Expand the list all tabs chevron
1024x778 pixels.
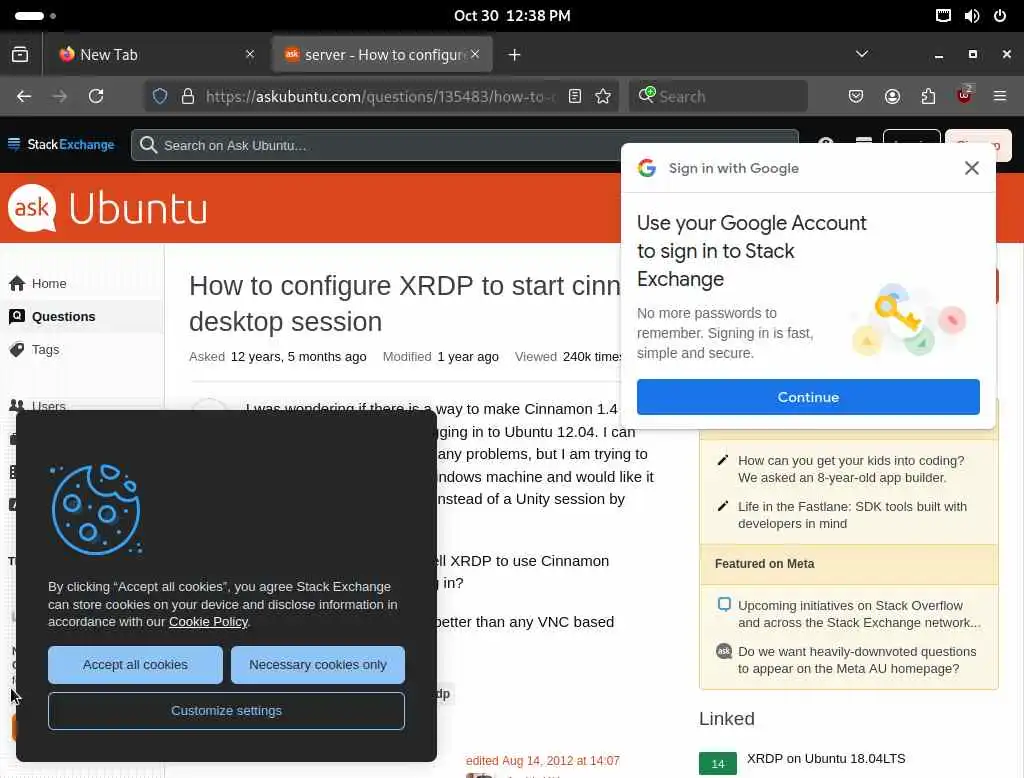[x=862, y=54]
